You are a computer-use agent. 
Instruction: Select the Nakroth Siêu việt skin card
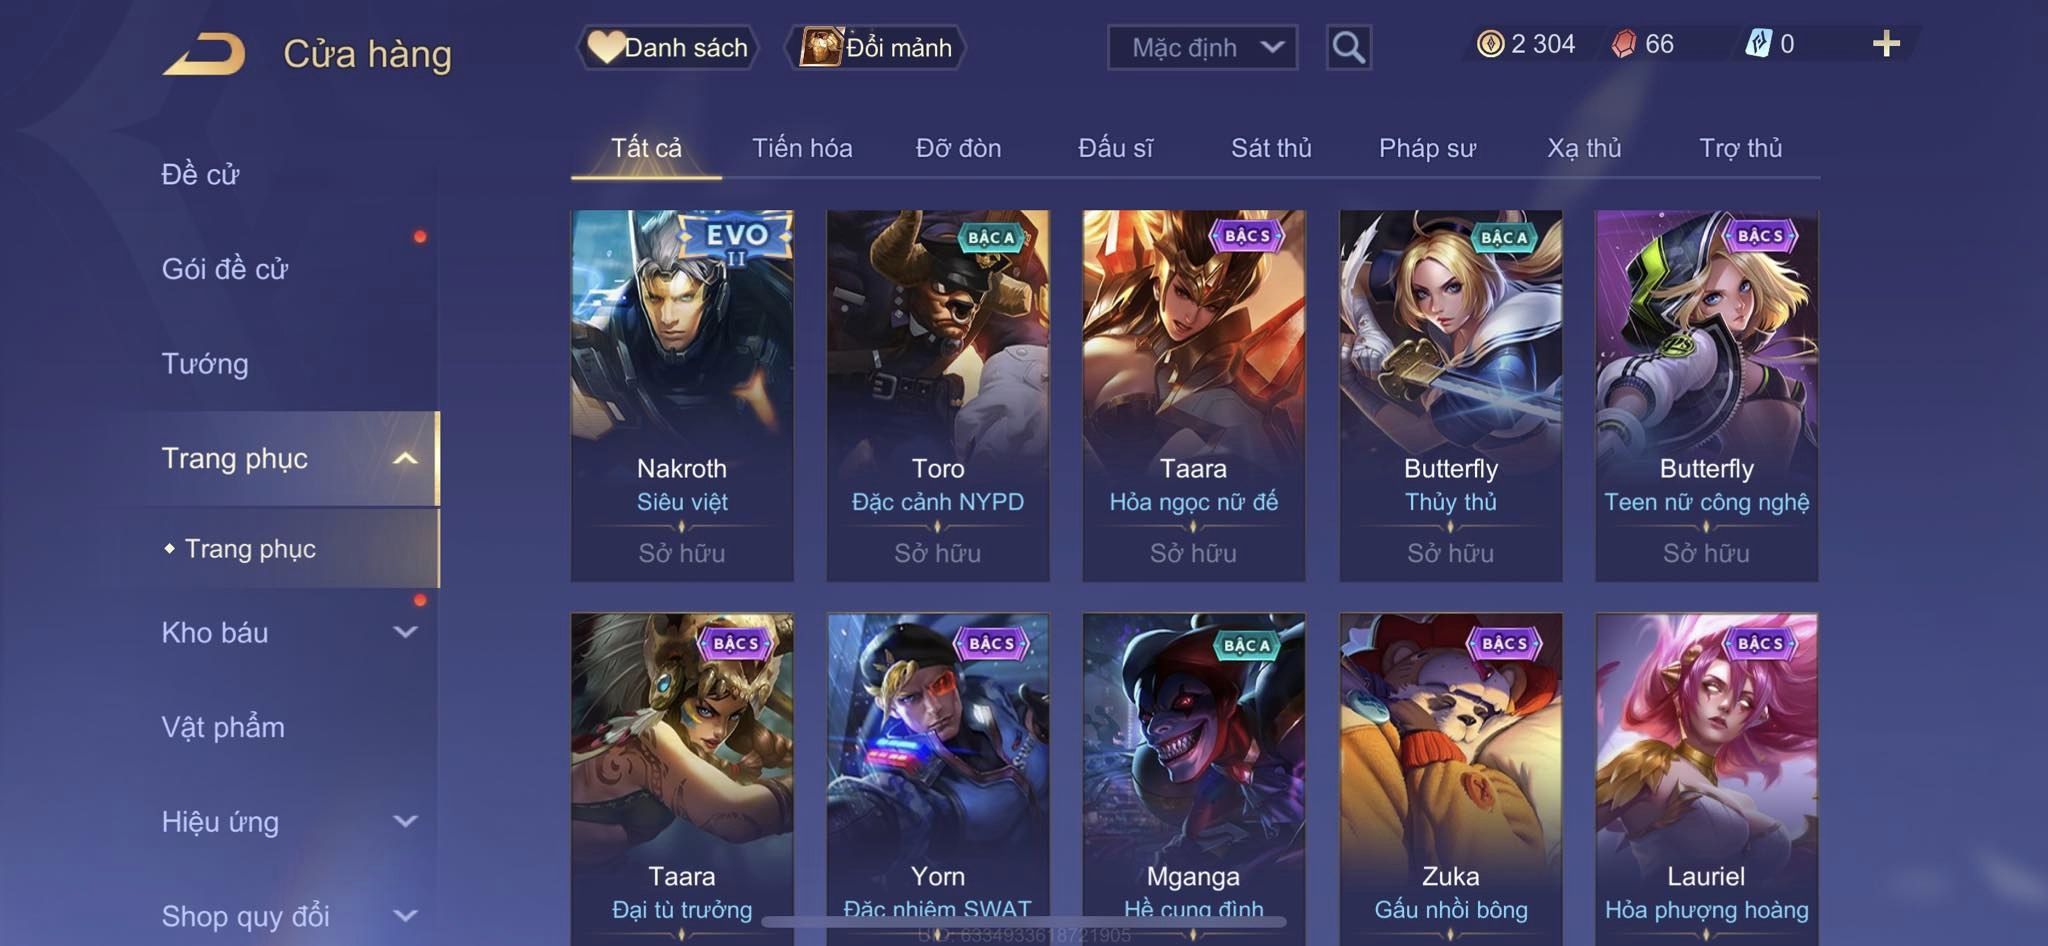[682, 395]
